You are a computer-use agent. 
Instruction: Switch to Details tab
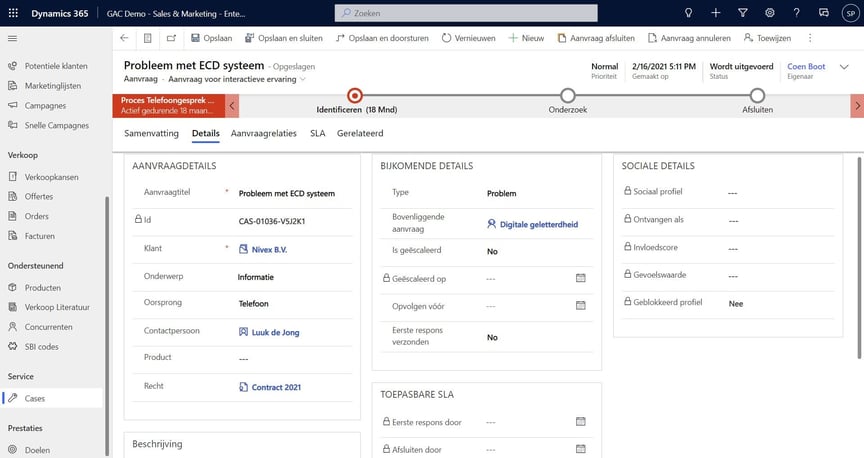point(206,133)
